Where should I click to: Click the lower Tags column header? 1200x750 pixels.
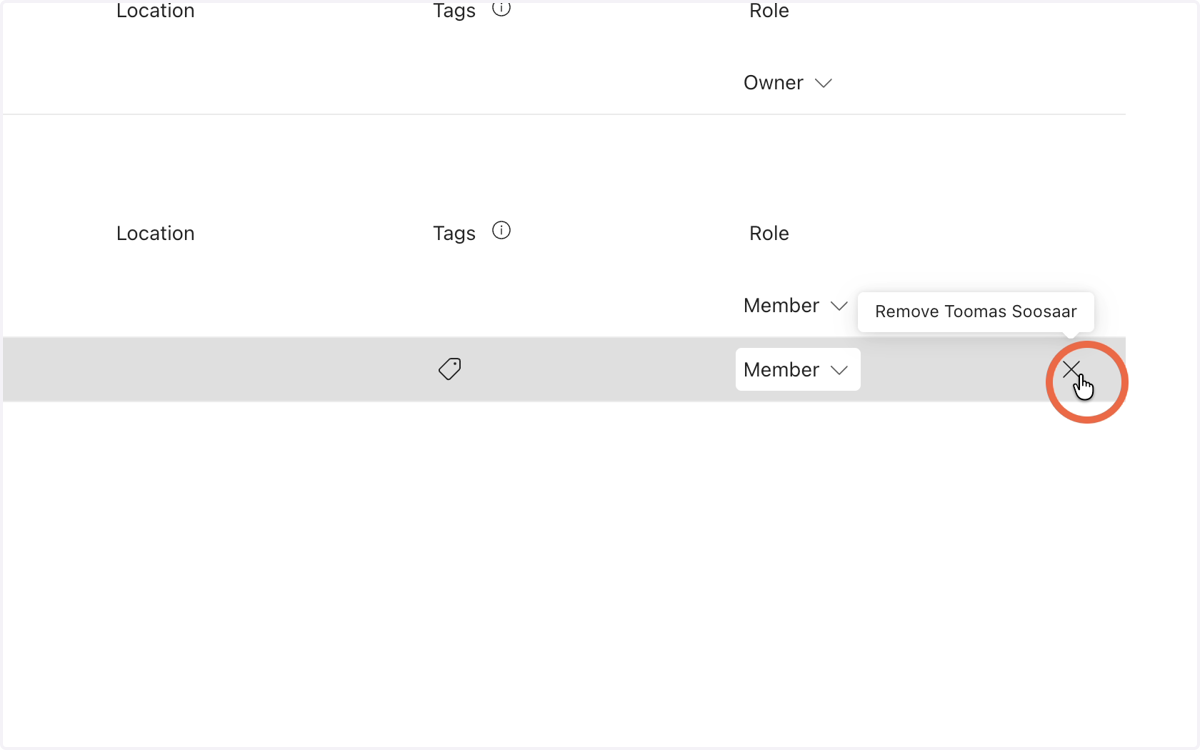[454, 233]
